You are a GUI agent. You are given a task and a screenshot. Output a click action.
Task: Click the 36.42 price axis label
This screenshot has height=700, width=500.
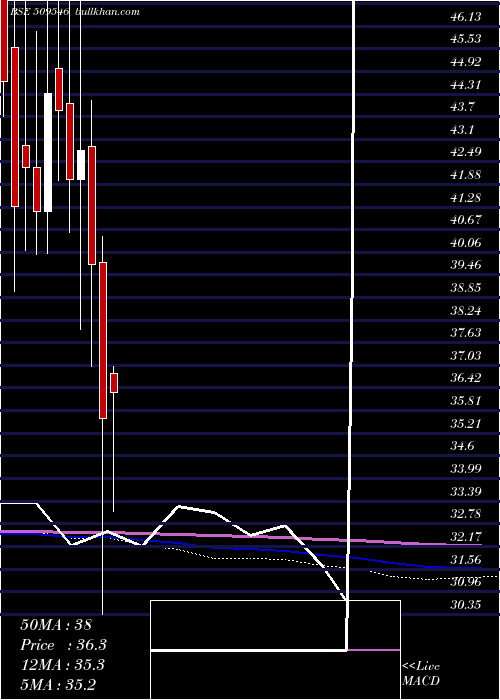click(x=466, y=378)
